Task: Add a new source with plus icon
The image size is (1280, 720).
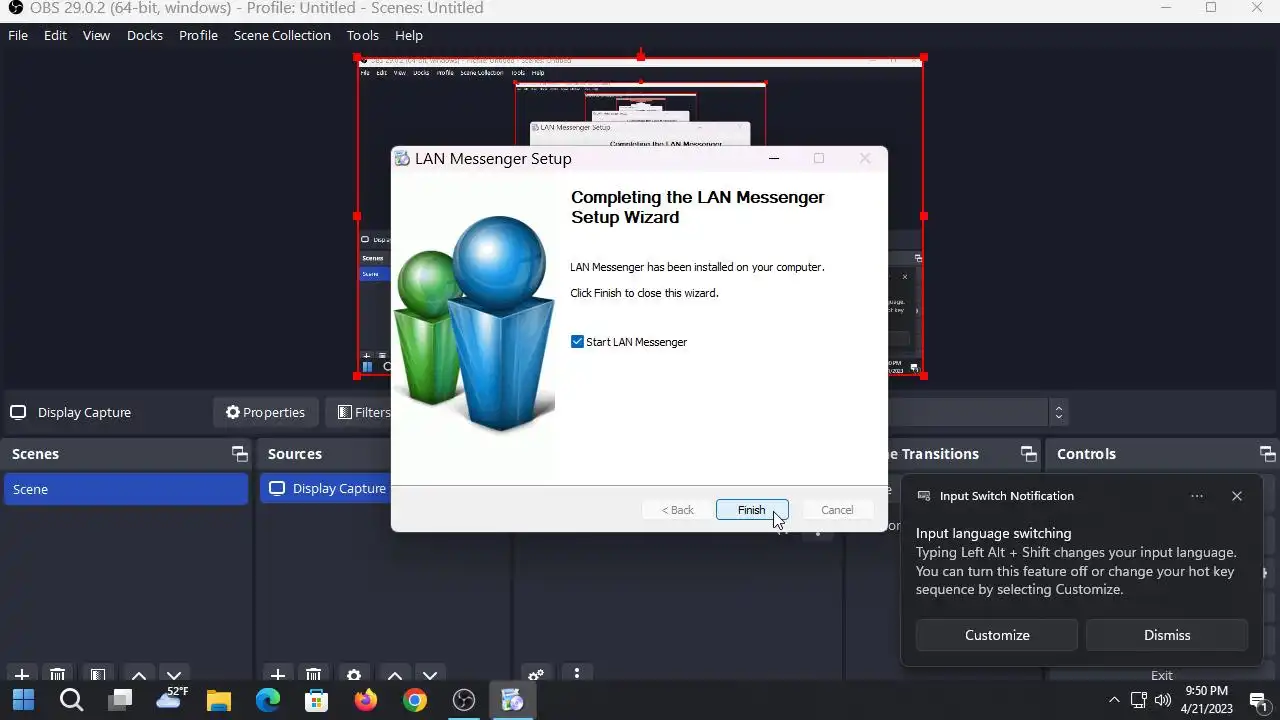Action: point(277,675)
